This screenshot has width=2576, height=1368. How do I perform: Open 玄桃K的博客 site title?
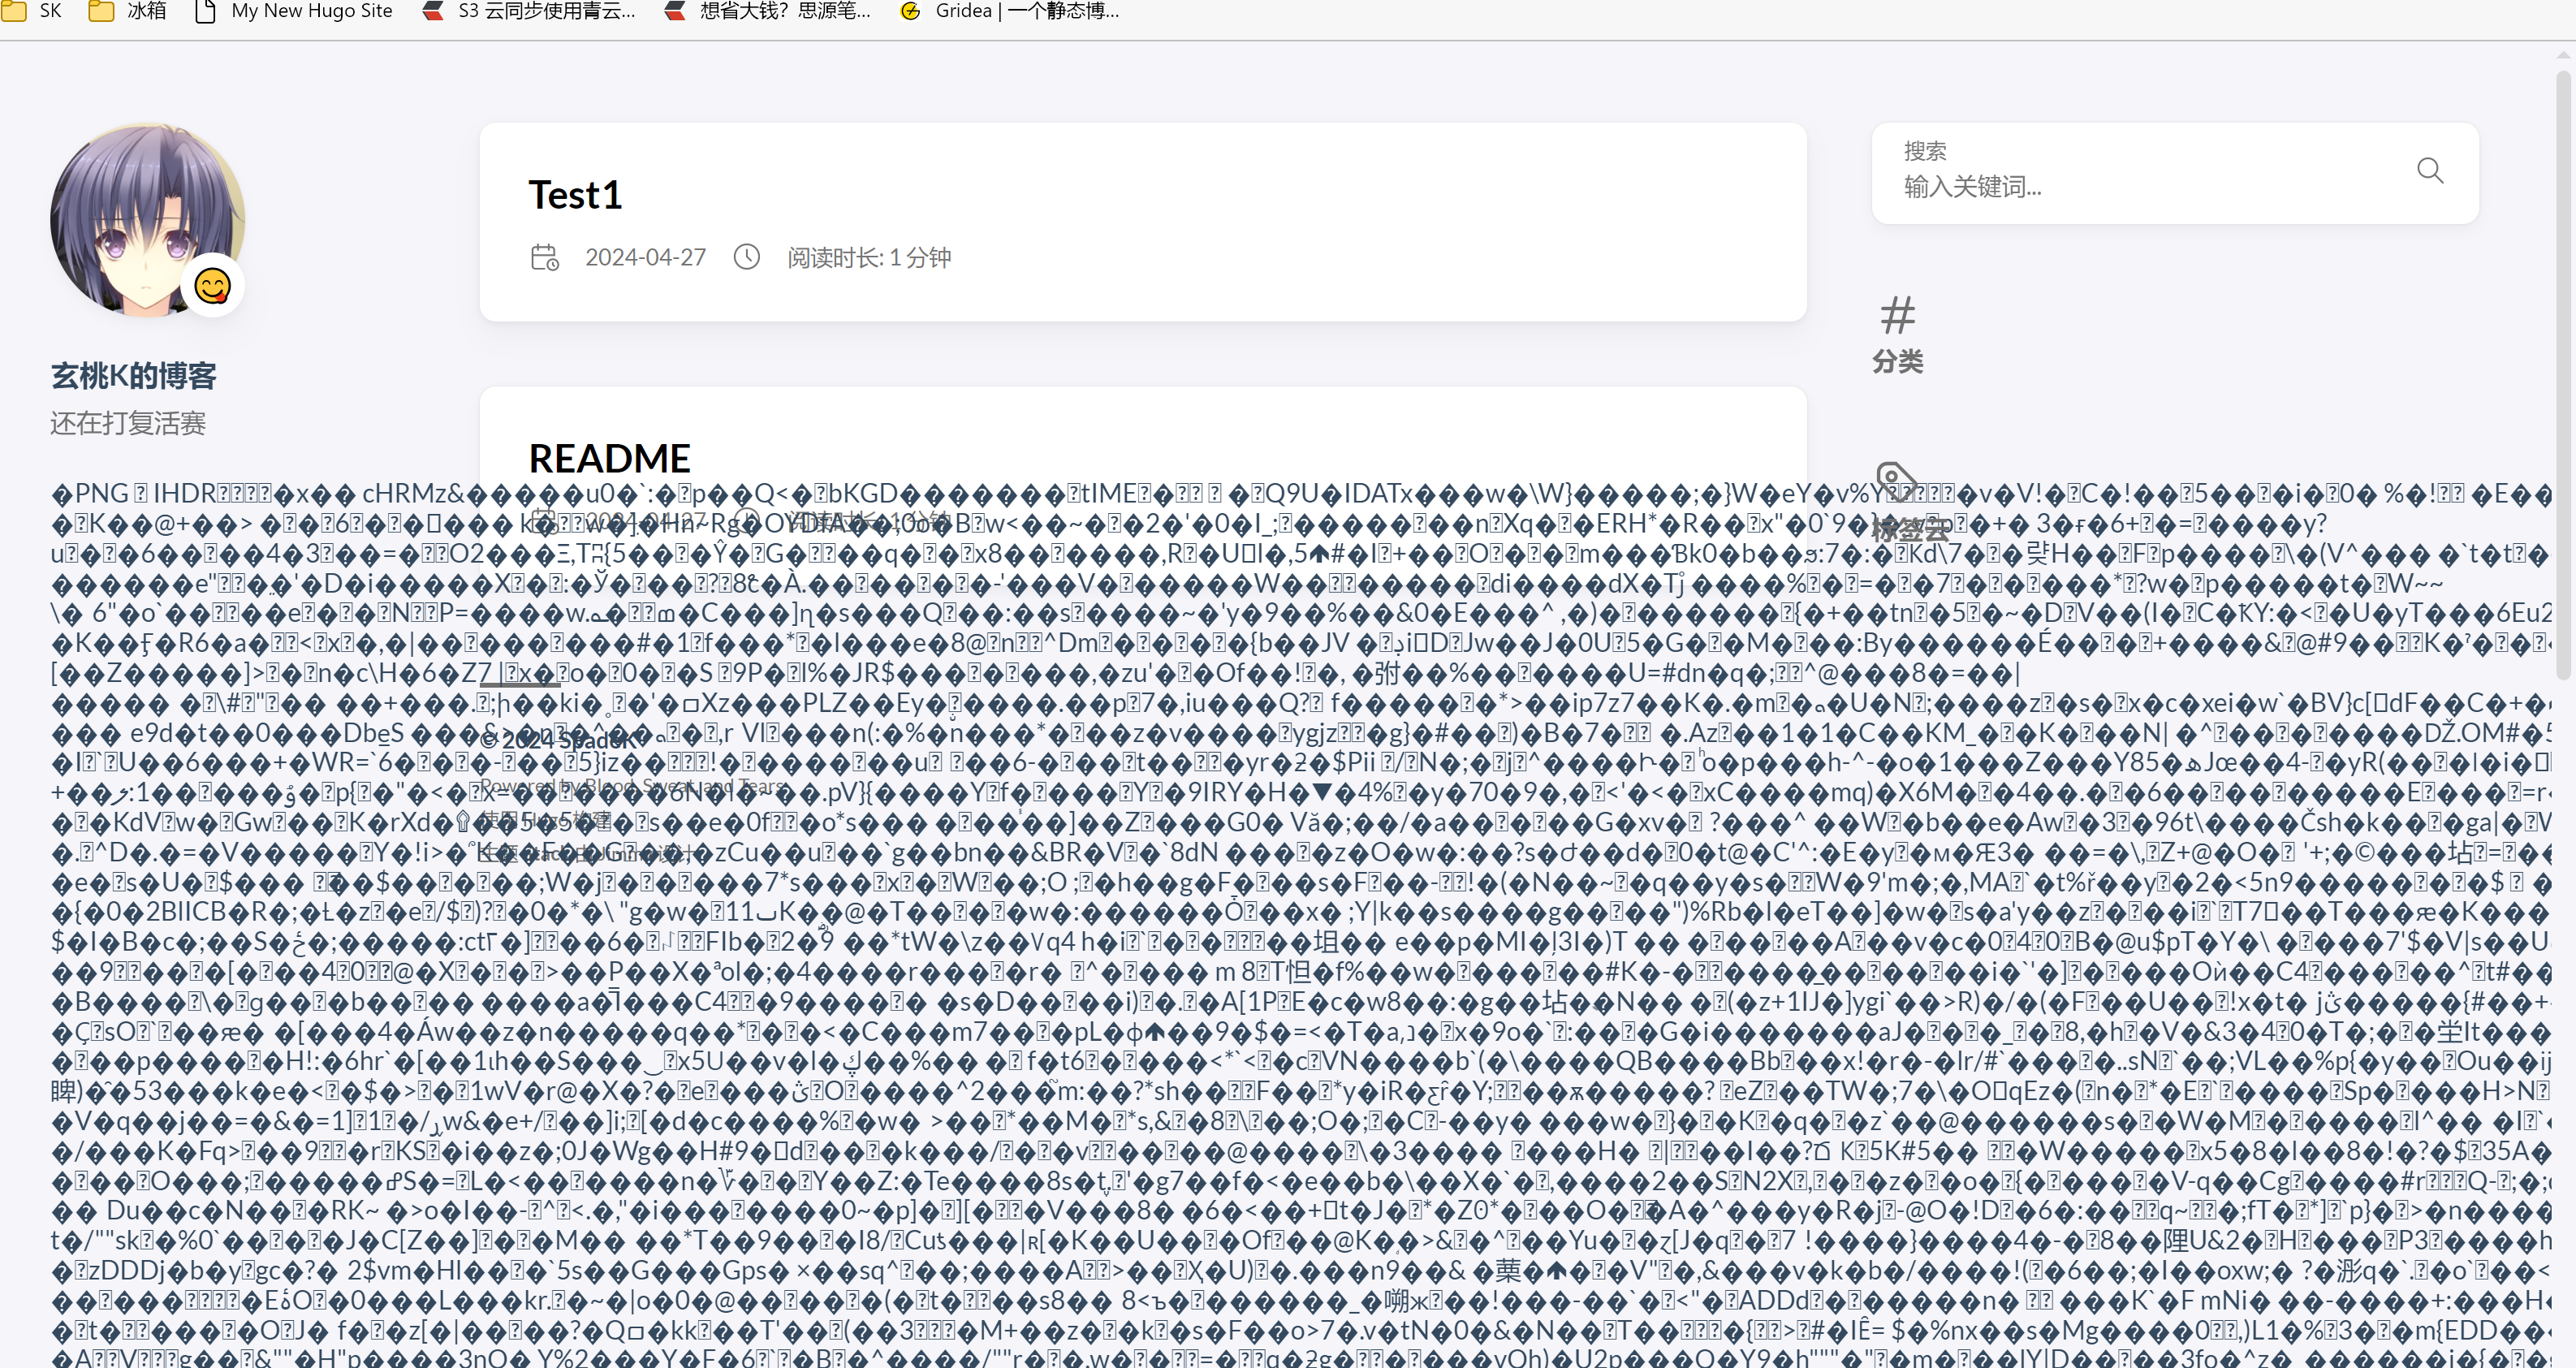pyautogui.click(x=134, y=376)
